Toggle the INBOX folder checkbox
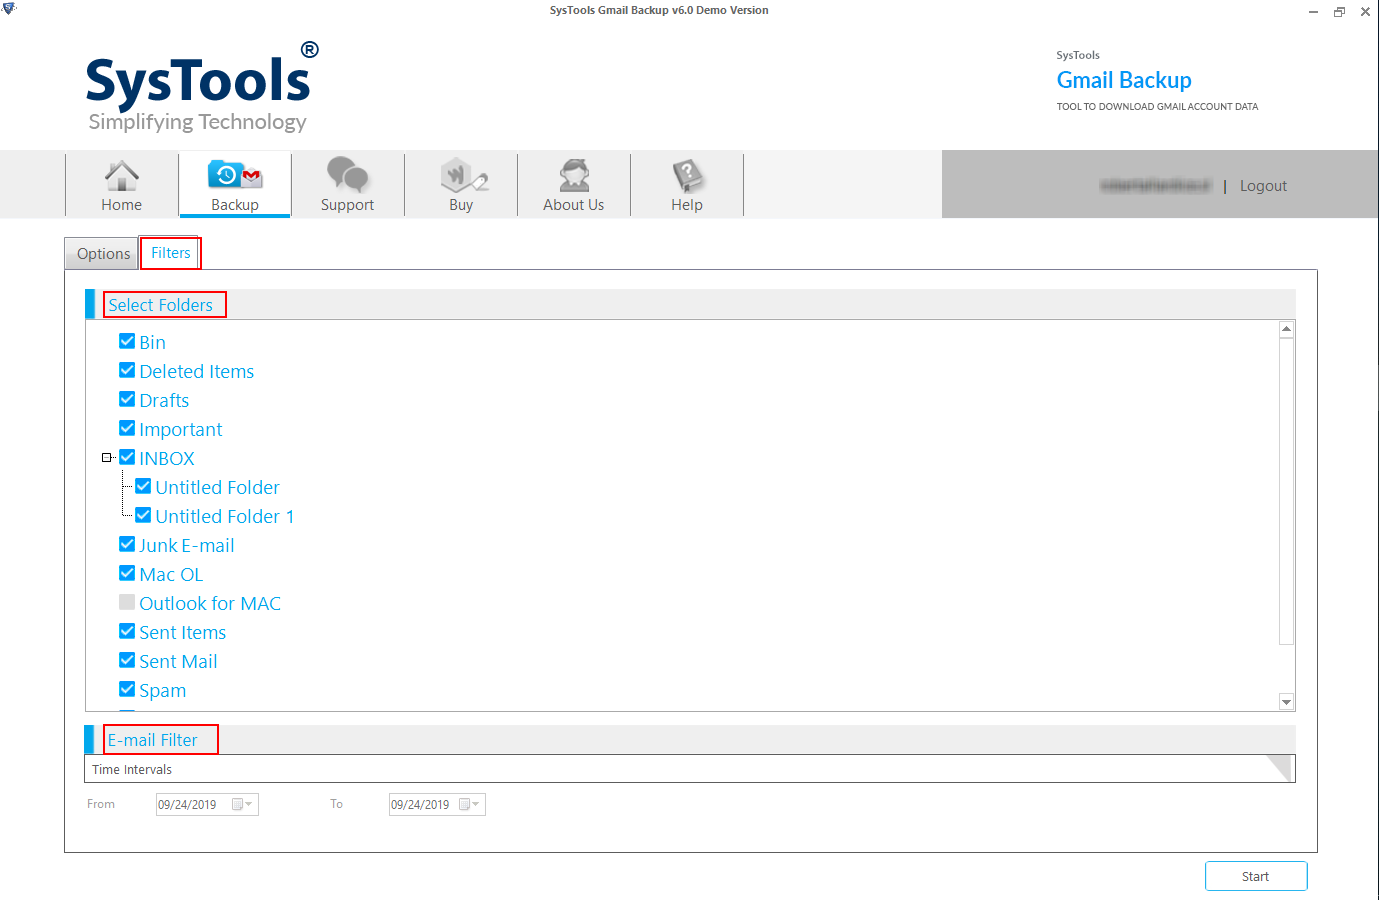 (x=127, y=457)
